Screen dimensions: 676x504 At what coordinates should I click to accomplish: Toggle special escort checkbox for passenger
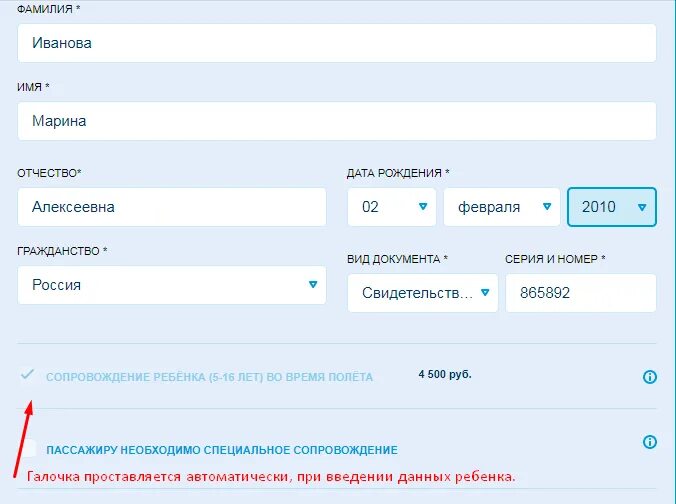tap(28, 448)
